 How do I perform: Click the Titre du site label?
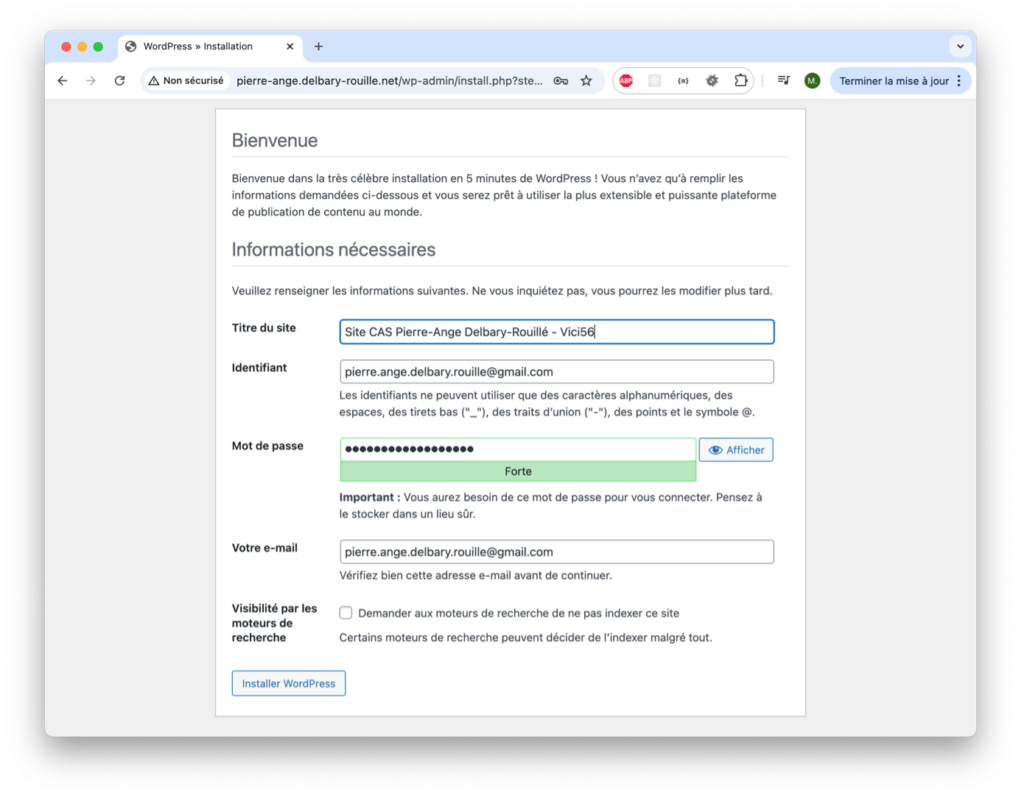[x=264, y=328]
